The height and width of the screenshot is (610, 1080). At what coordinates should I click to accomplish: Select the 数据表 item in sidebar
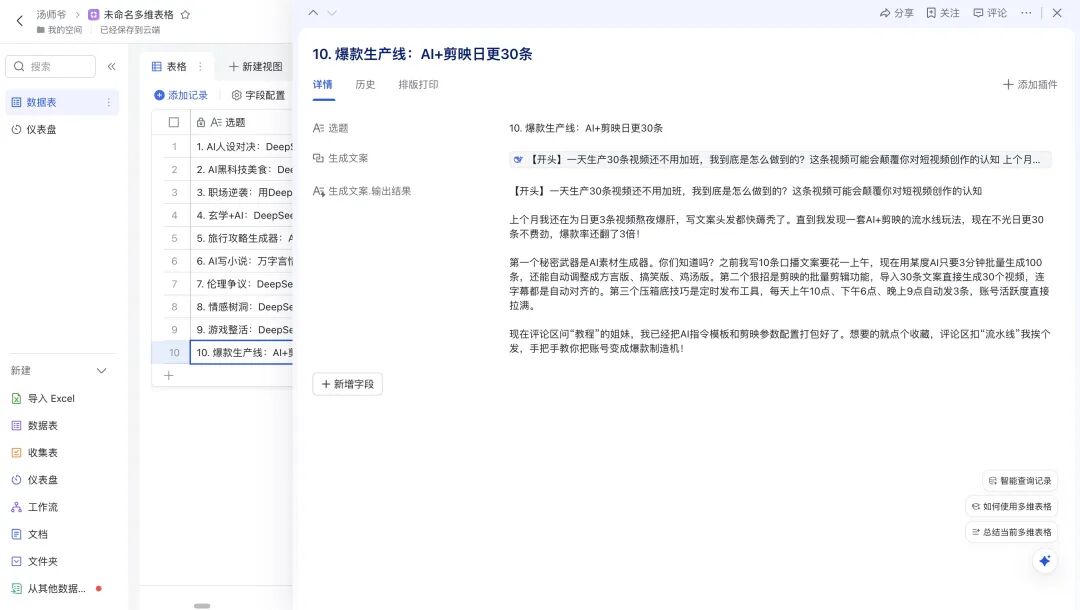click(62, 102)
